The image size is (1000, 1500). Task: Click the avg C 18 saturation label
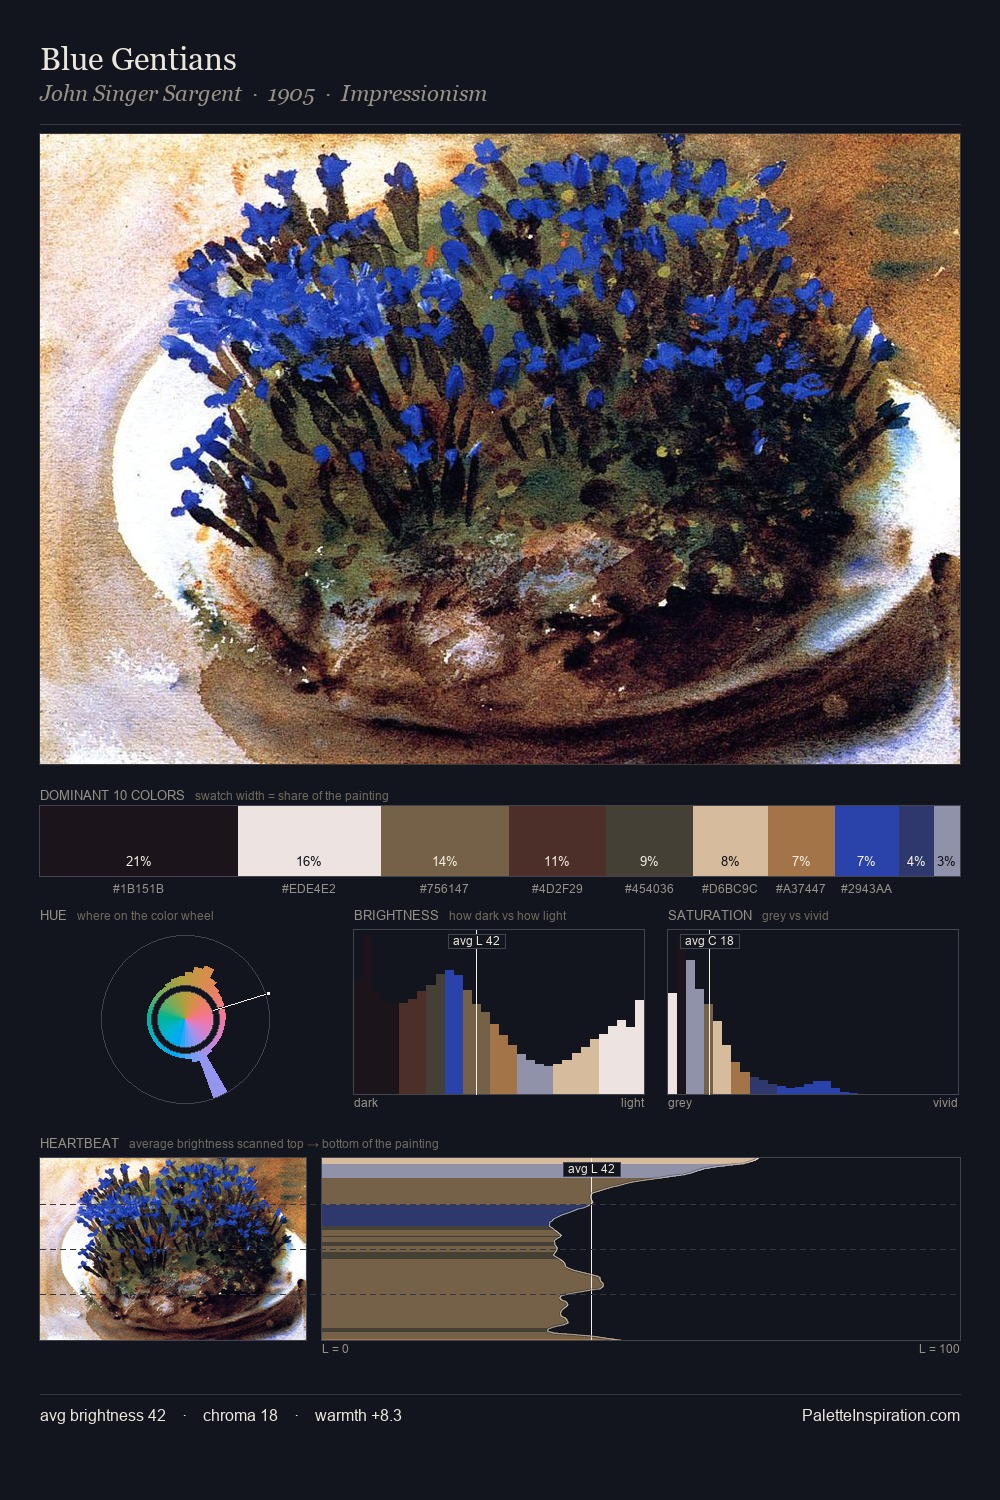click(709, 941)
